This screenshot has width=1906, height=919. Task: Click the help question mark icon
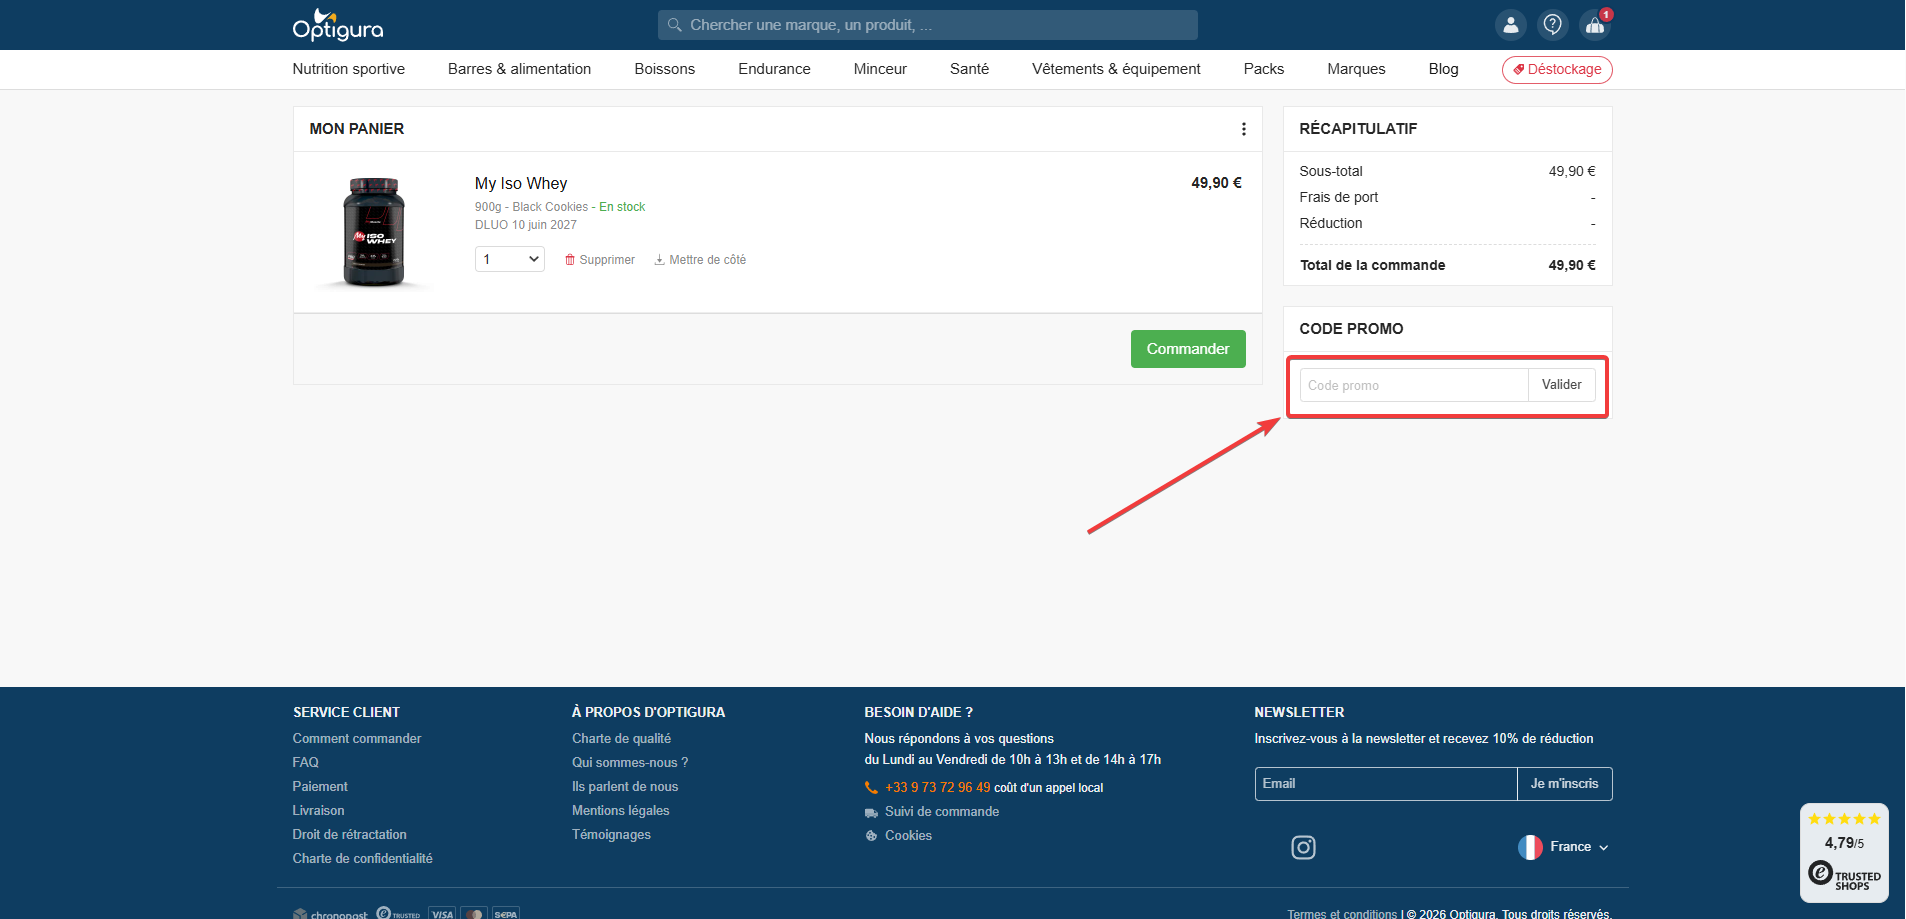[1552, 25]
